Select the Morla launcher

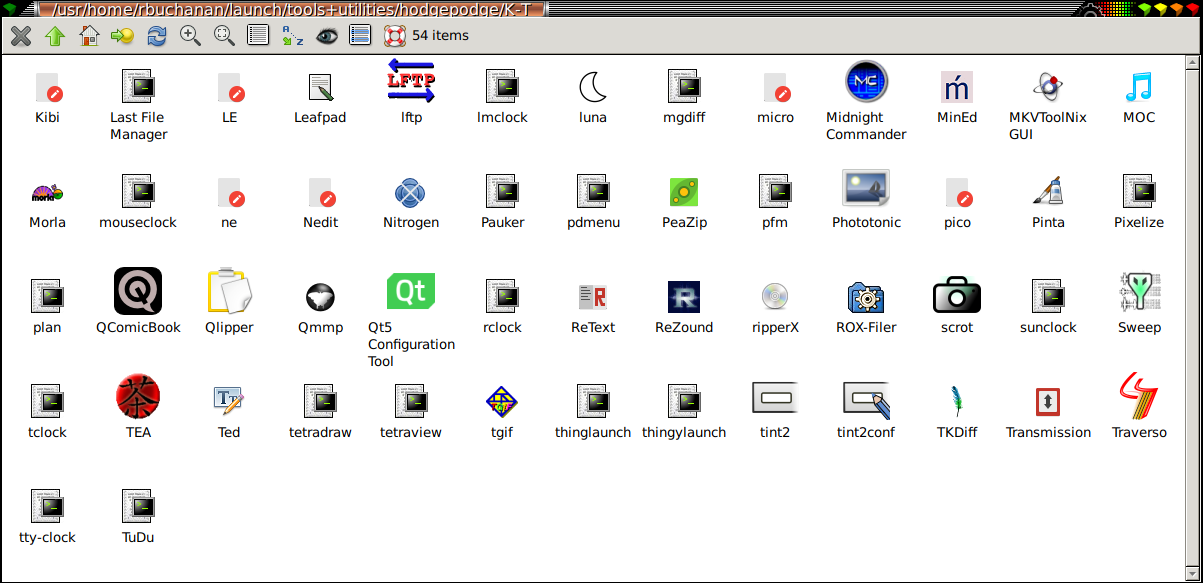(47, 192)
